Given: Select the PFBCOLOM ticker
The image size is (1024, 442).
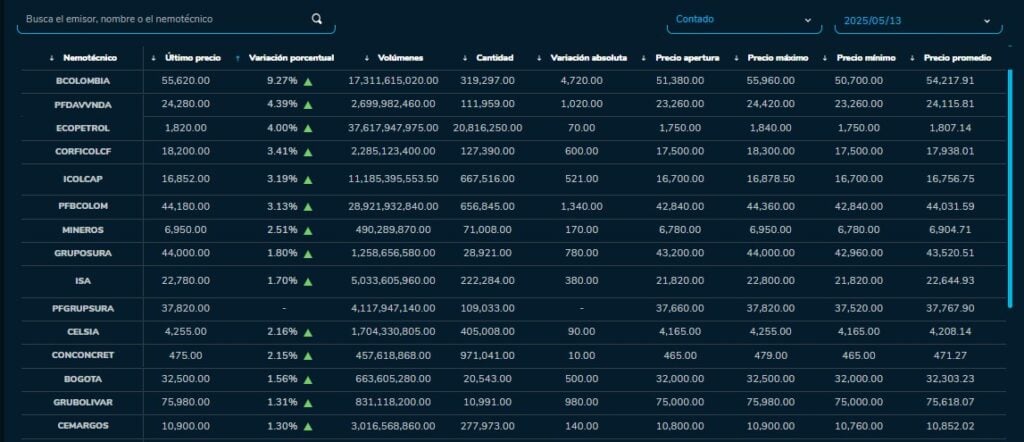Looking at the screenshot, I should pos(83,206).
